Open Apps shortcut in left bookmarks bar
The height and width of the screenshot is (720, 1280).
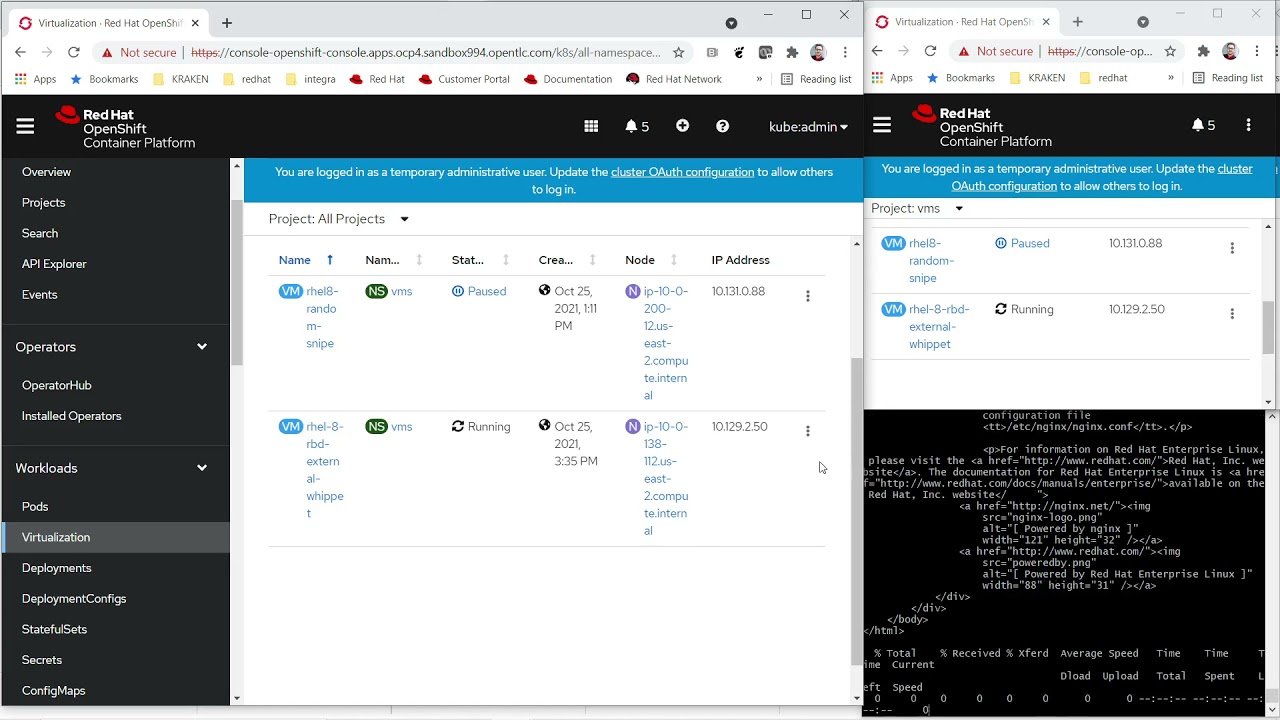click(34, 79)
